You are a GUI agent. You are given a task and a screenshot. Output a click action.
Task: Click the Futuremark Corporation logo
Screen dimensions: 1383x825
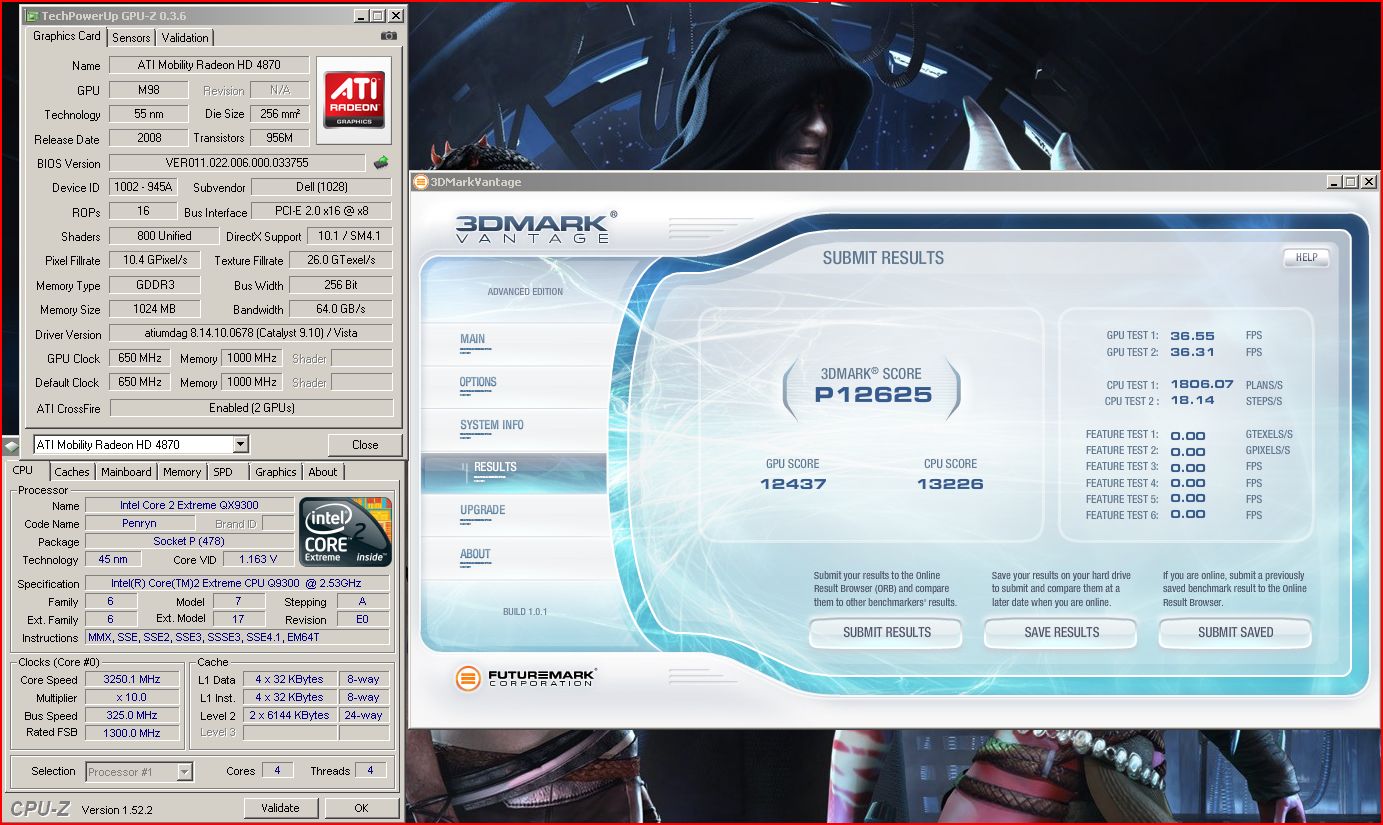[x=525, y=678]
